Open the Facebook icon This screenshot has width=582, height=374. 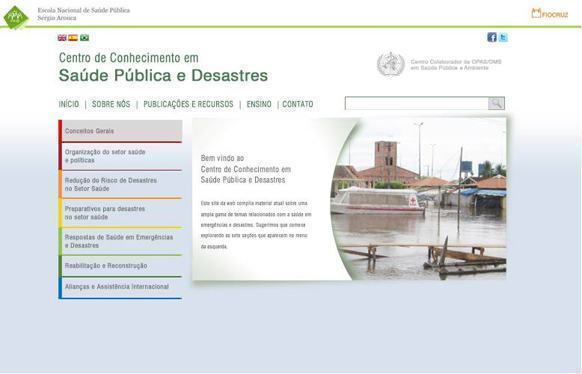coord(492,37)
